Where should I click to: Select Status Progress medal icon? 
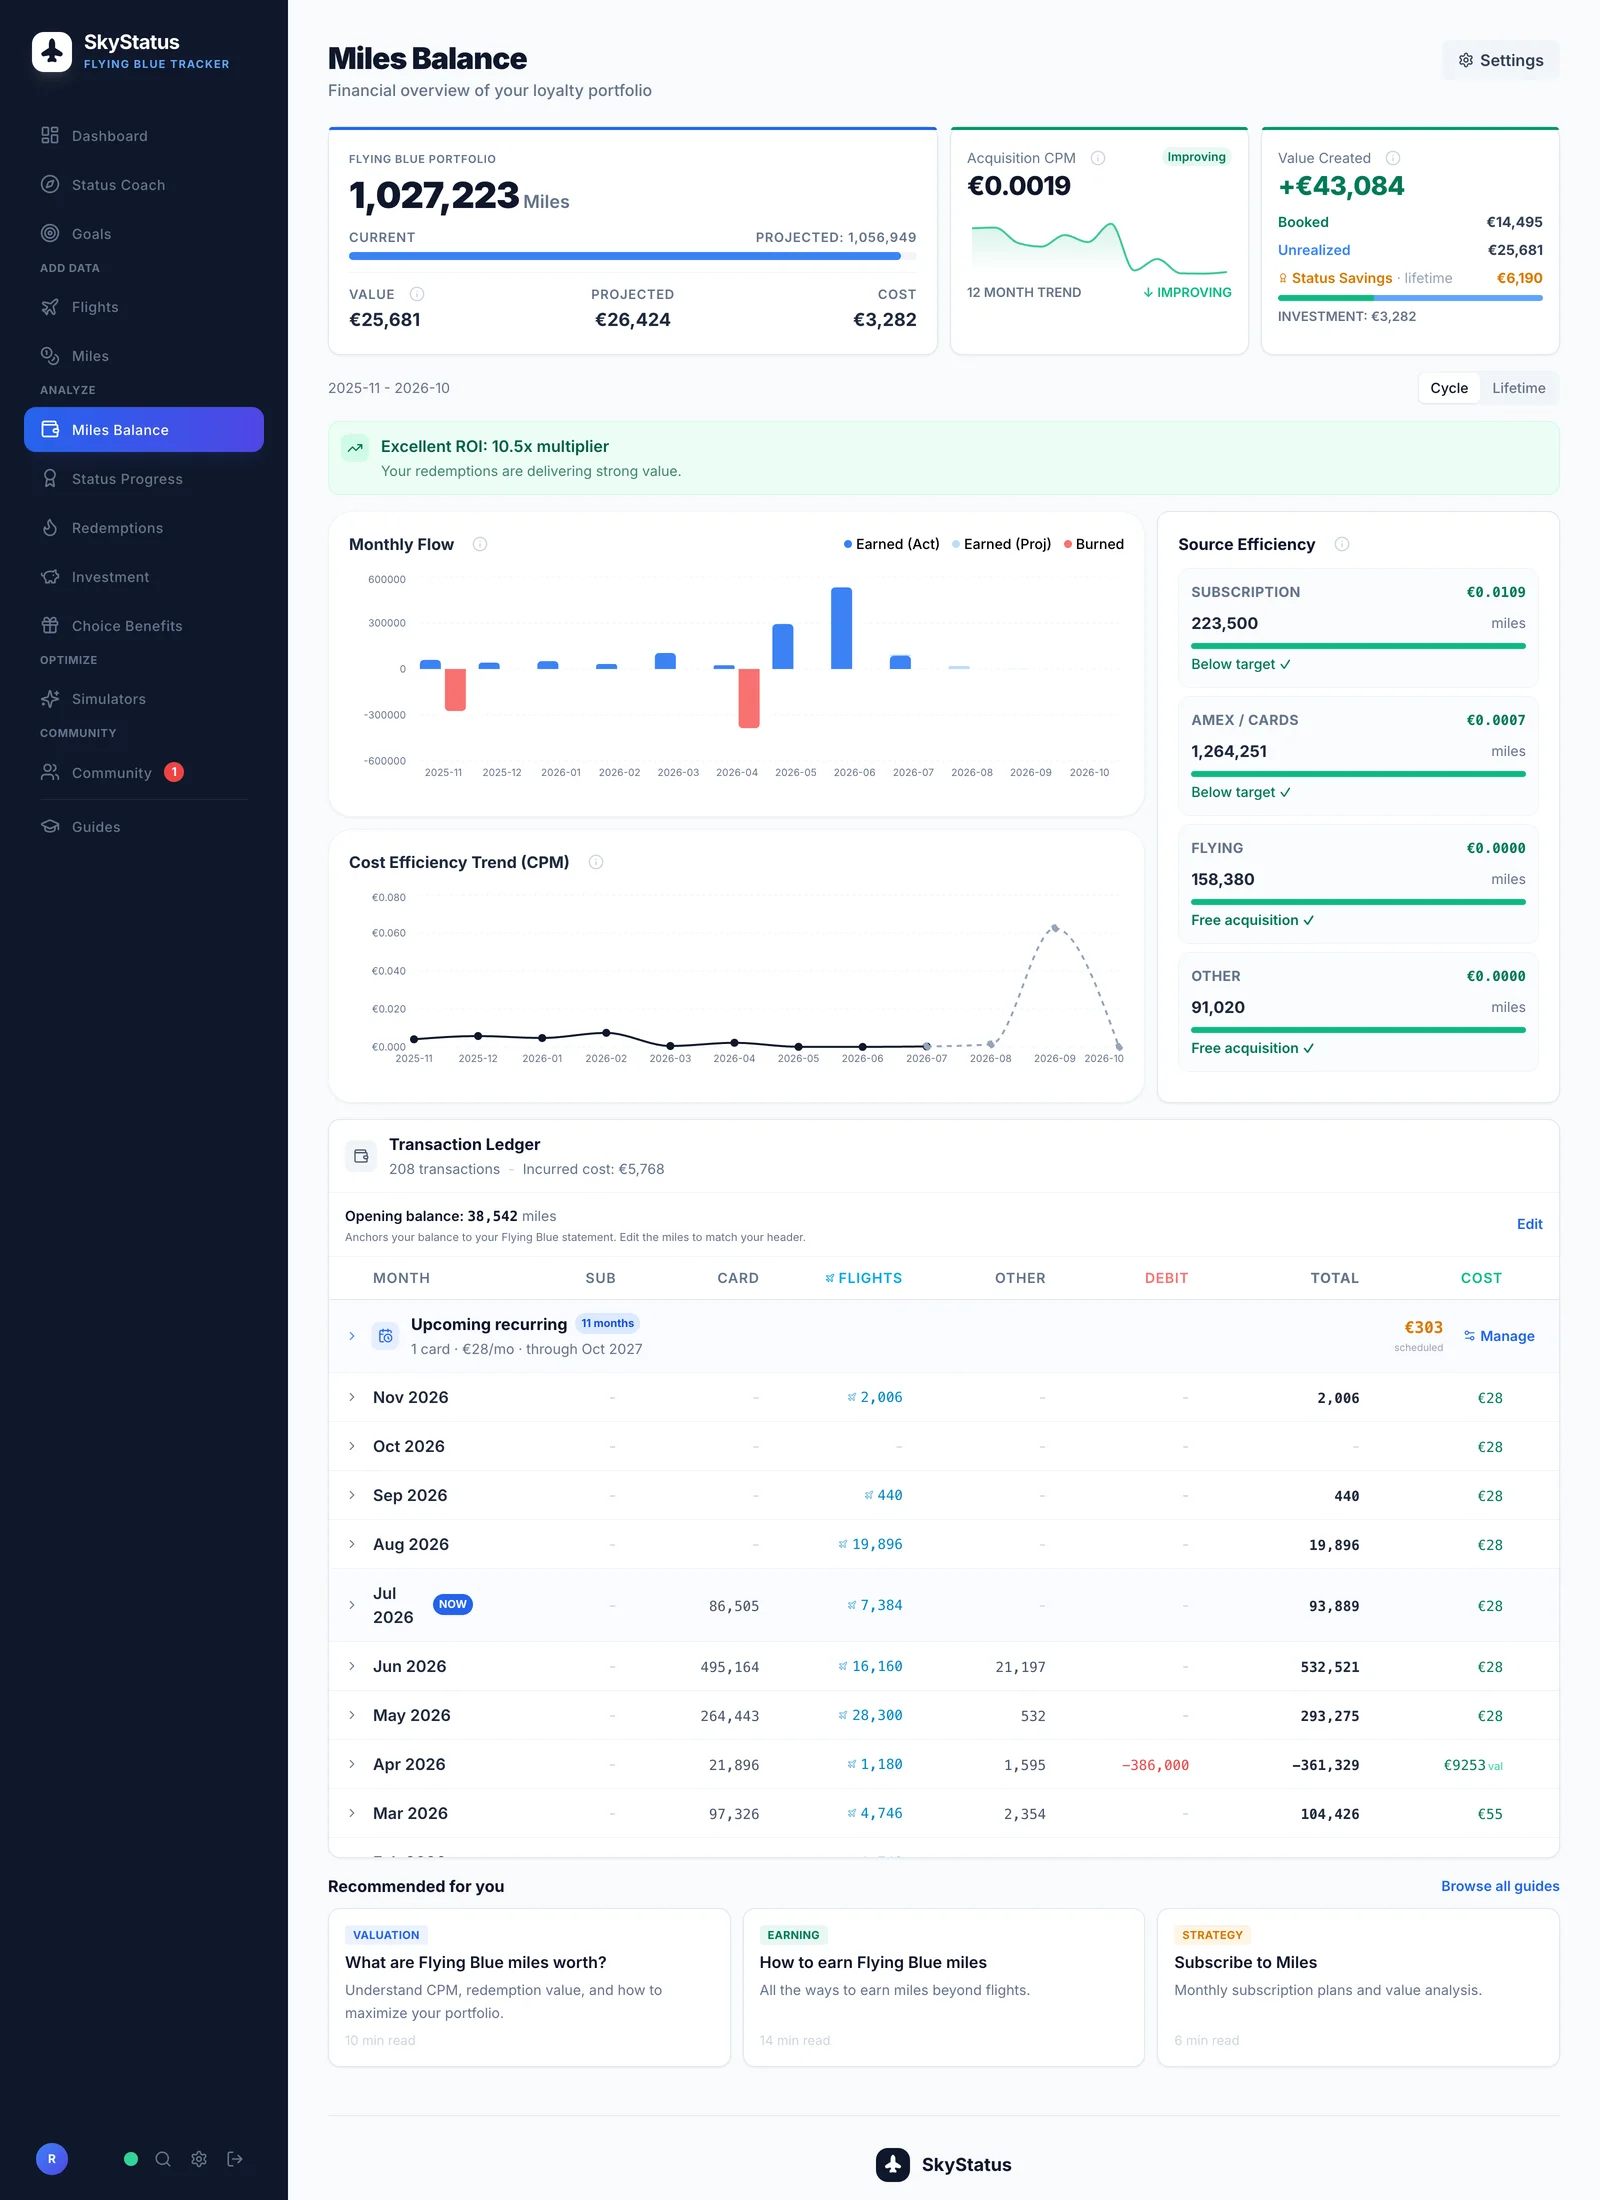coord(50,479)
